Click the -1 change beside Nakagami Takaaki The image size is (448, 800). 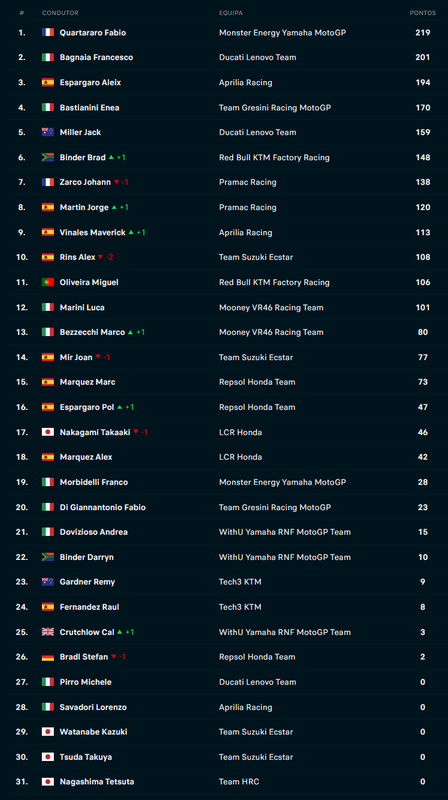tap(144, 432)
